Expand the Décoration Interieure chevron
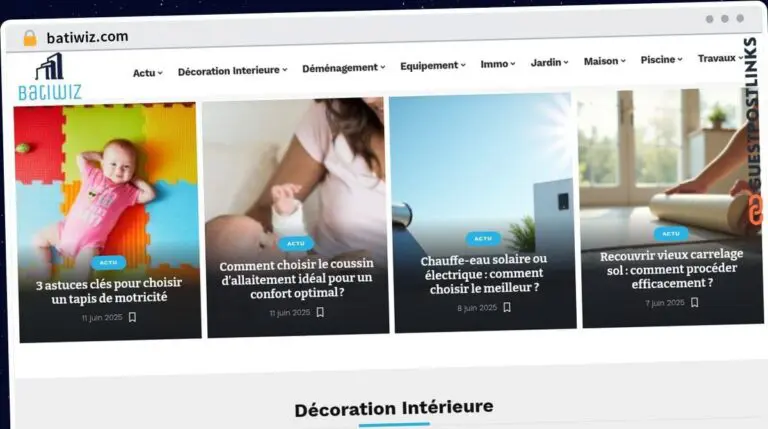Image resolution: width=768 pixels, height=429 pixels. coord(285,70)
